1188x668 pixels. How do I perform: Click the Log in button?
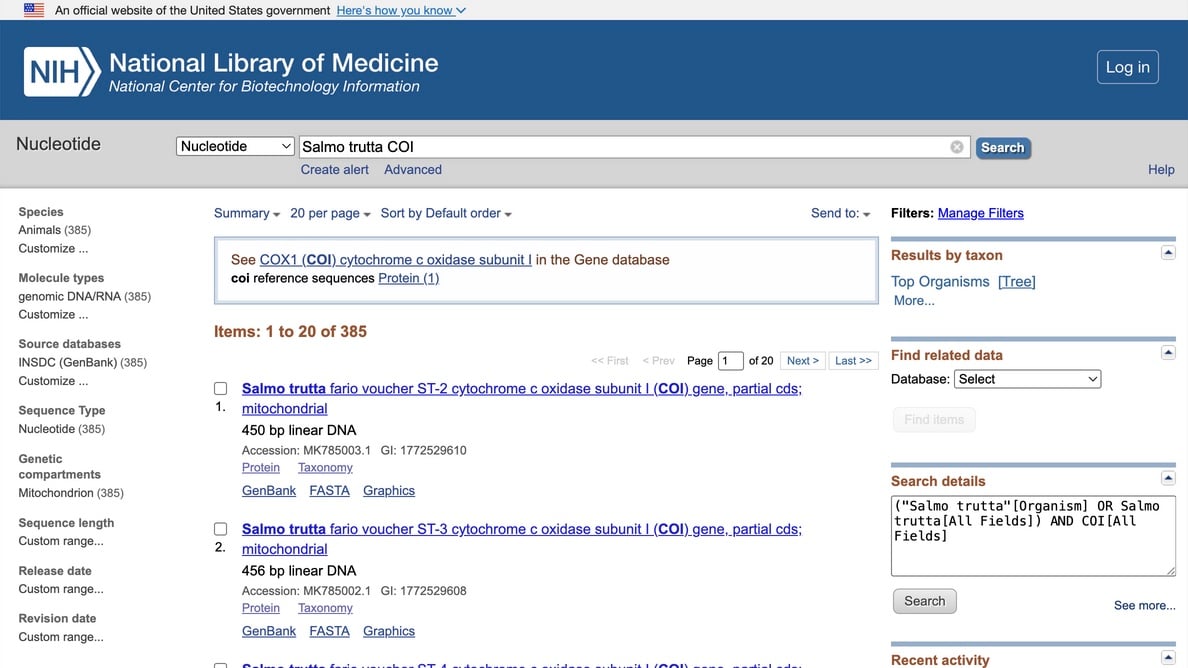[1127, 67]
